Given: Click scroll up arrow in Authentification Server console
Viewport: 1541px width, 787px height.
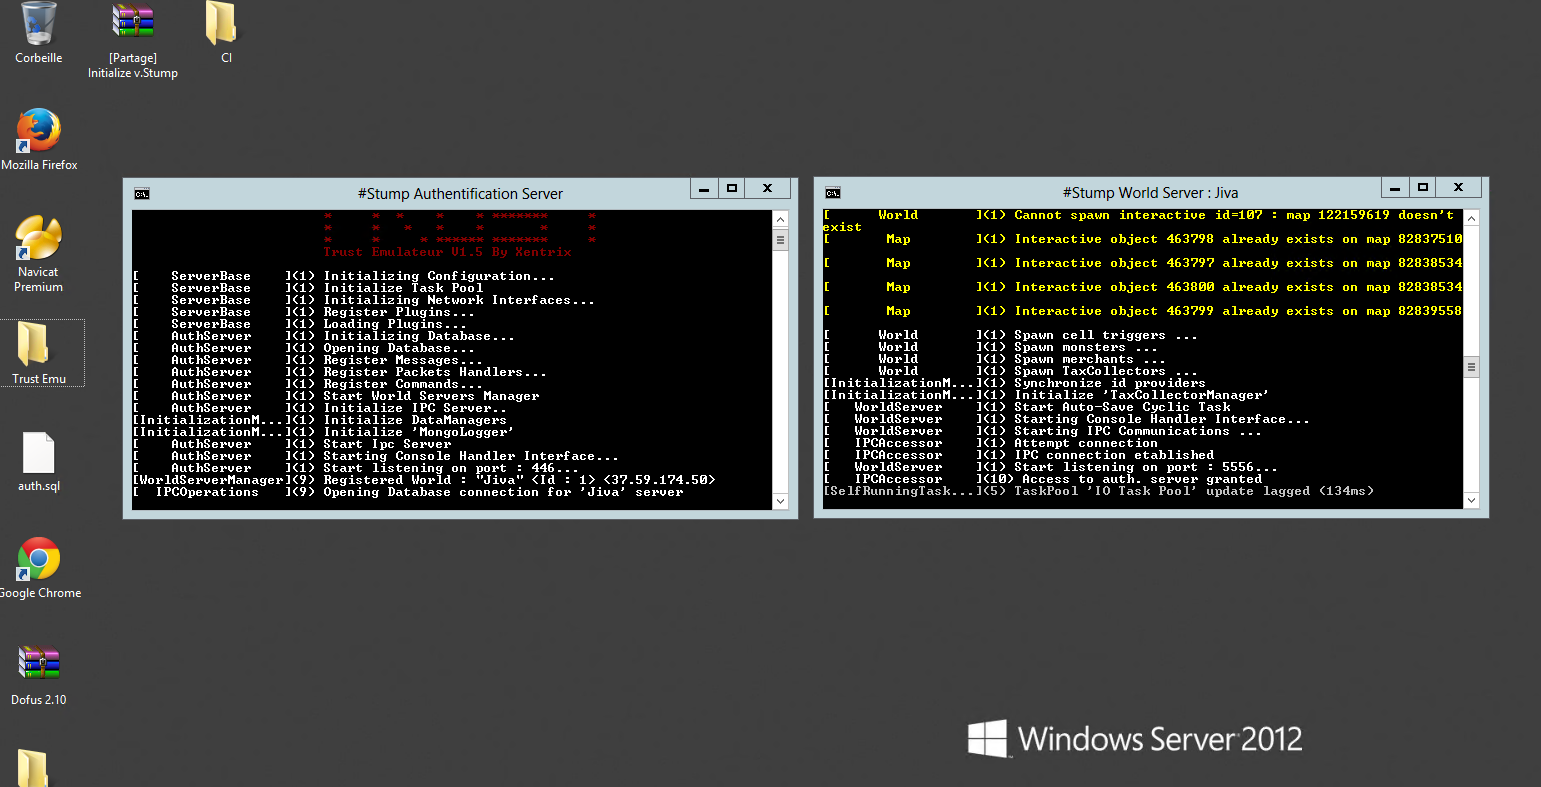Looking at the screenshot, I should point(781,218).
